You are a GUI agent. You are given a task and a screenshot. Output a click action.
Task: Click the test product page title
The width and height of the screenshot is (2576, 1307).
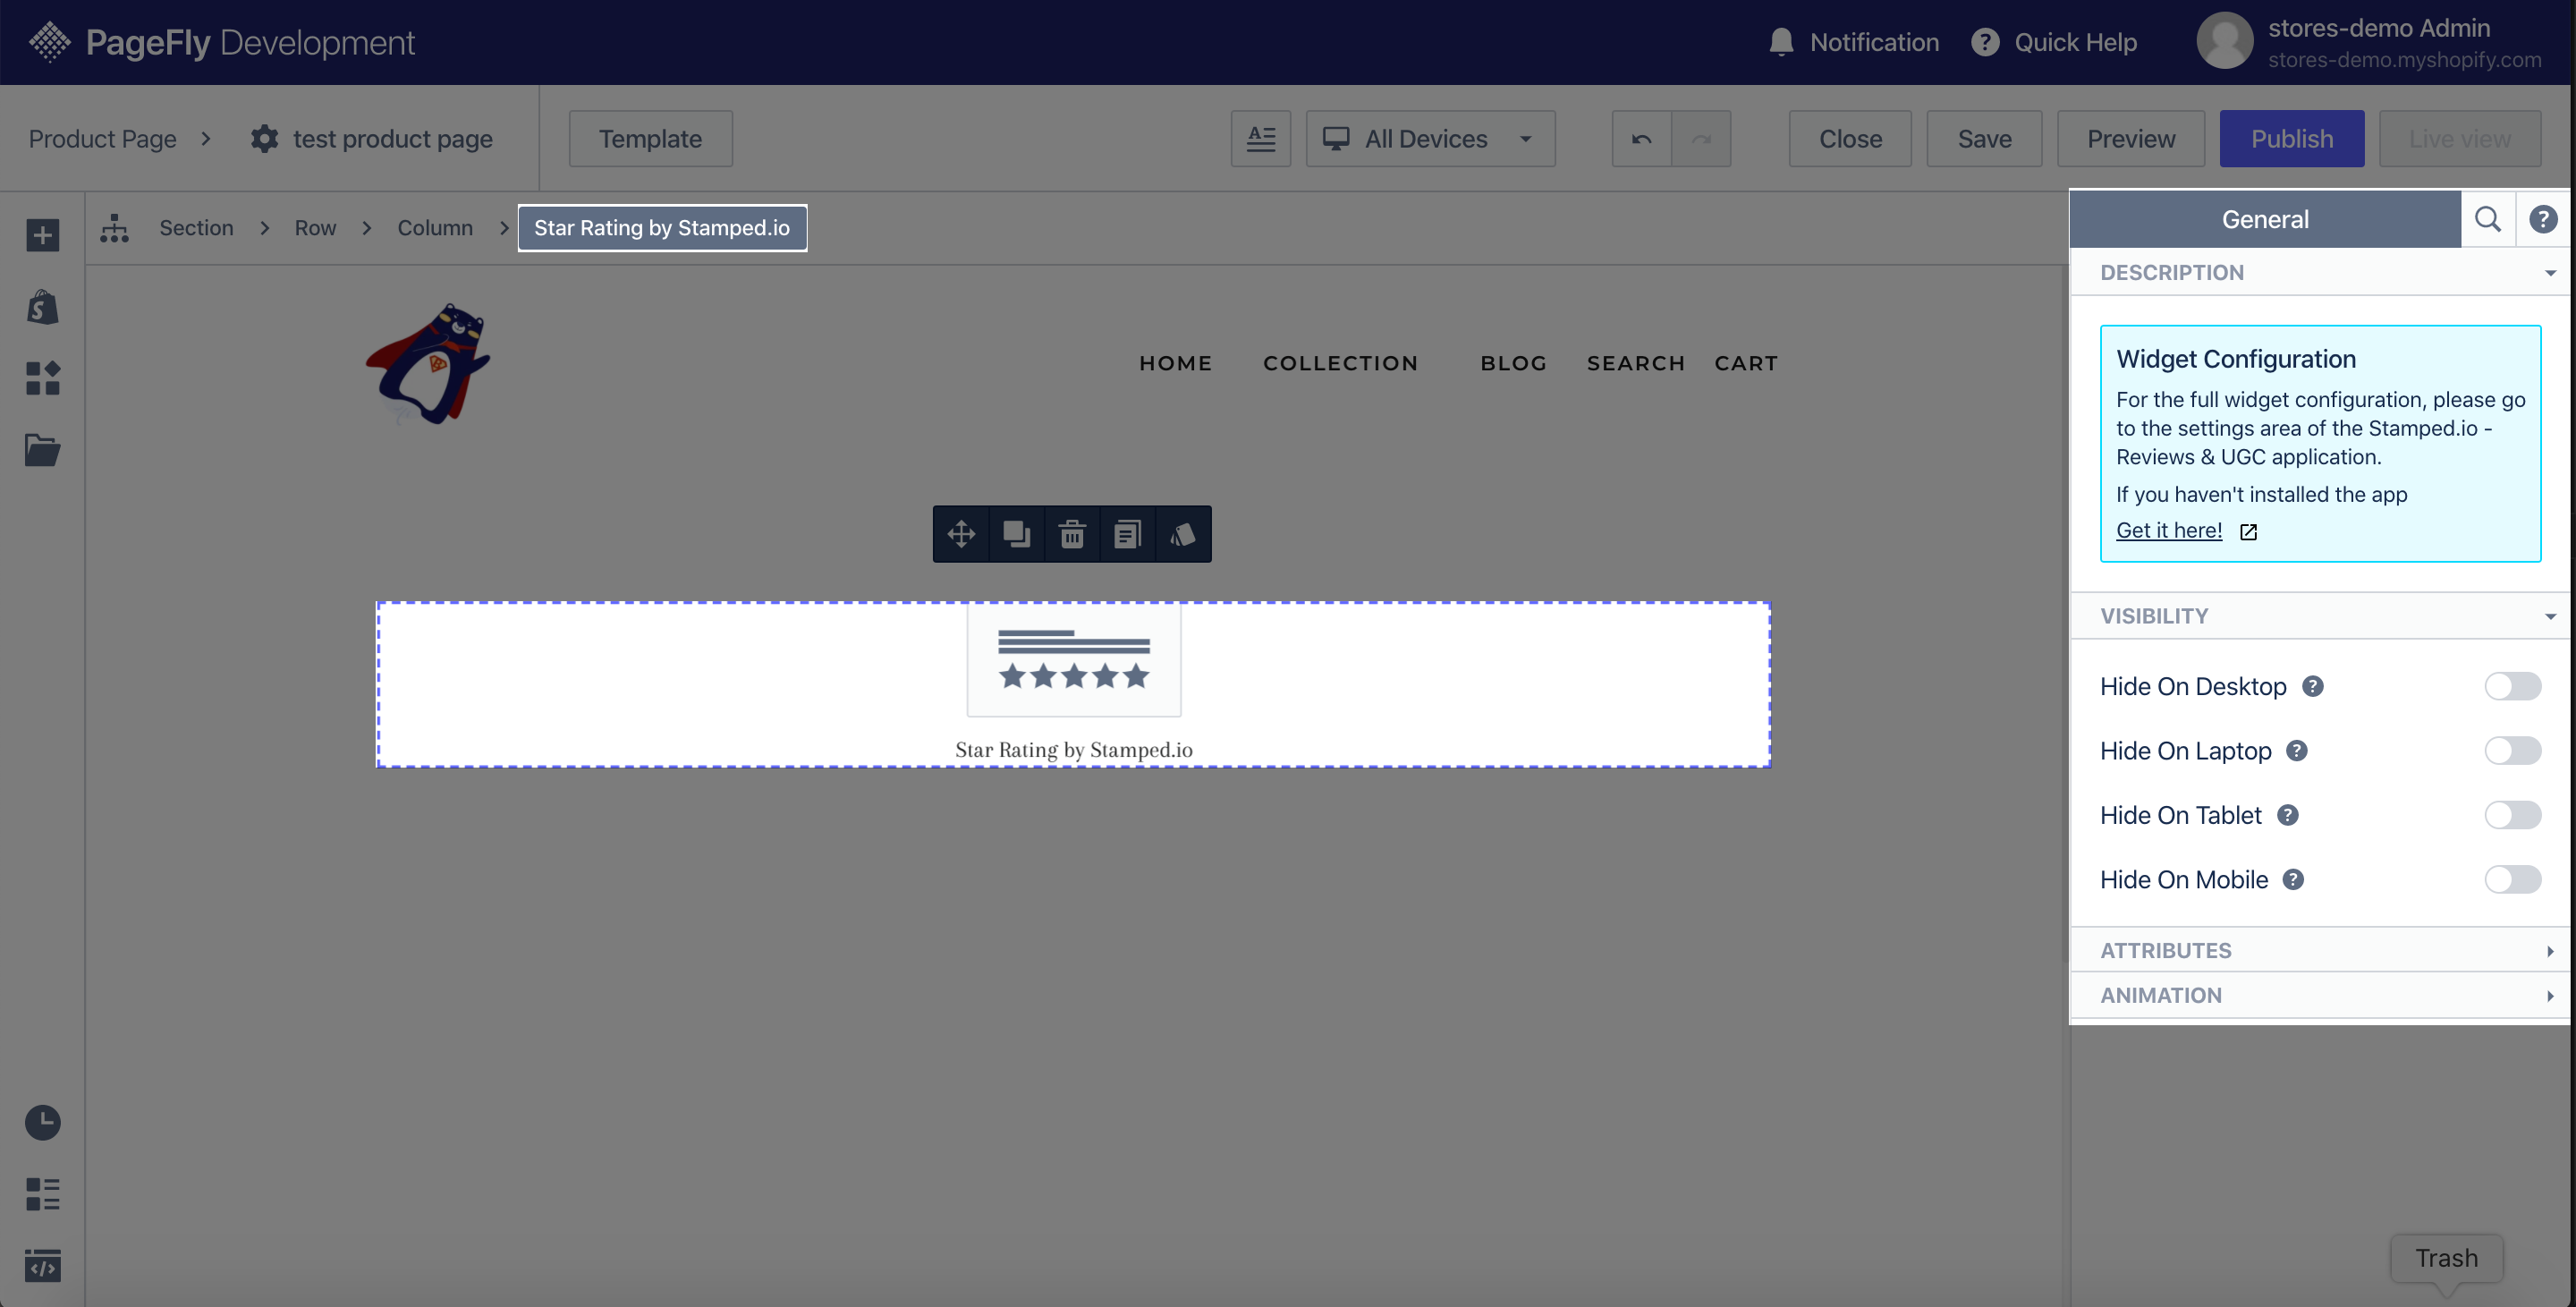tap(392, 138)
